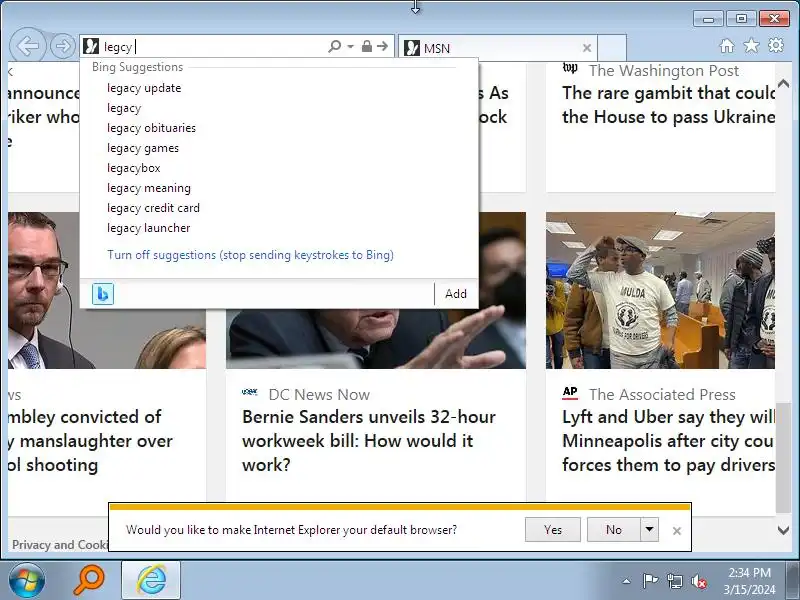This screenshot has height=600, width=800.
Task: Click inside the address bar text field
Action: click(x=214, y=47)
